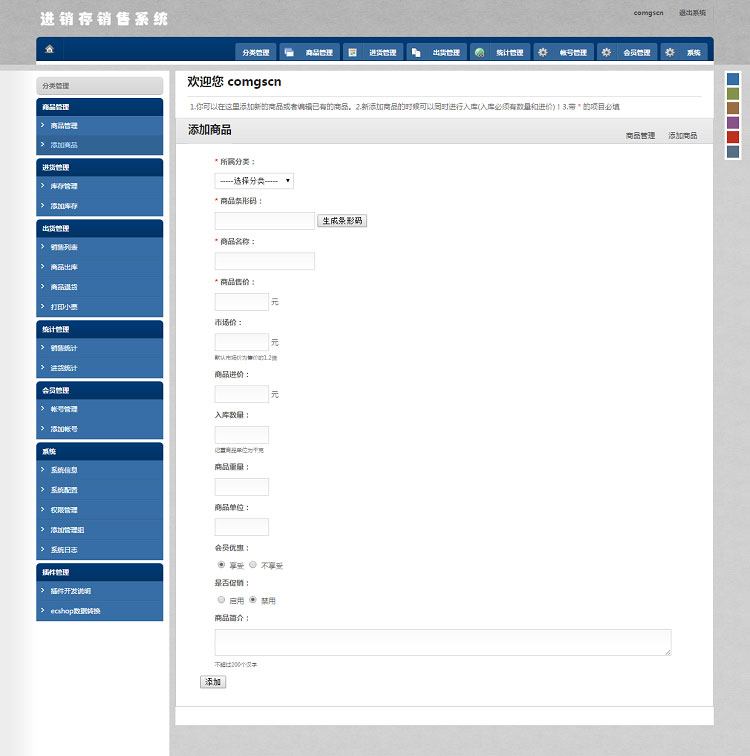The image size is (750, 756).
Task: Click comgscn username link at top right
Action: click(648, 13)
